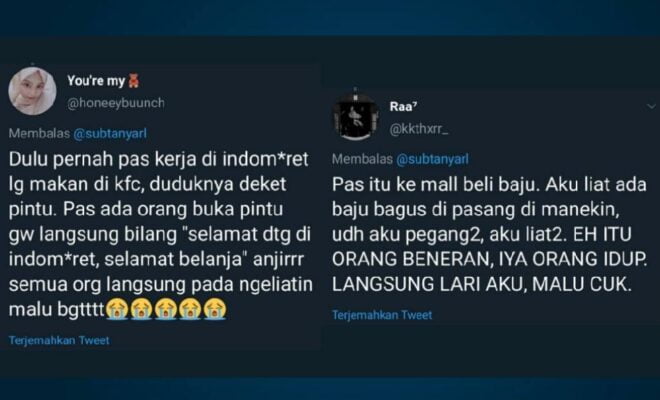660x400 pixels.
Task: Open the @kkthxrr_ profile avatar
Action: pos(356,117)
